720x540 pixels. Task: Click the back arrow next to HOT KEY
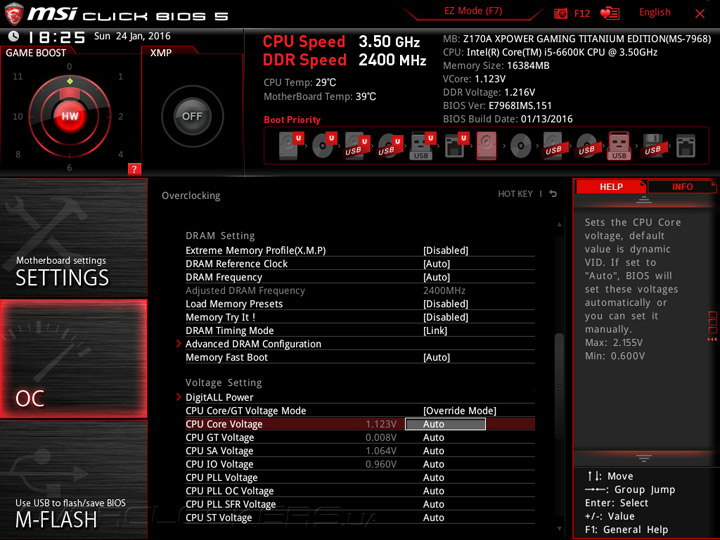(x=553, y=194)
